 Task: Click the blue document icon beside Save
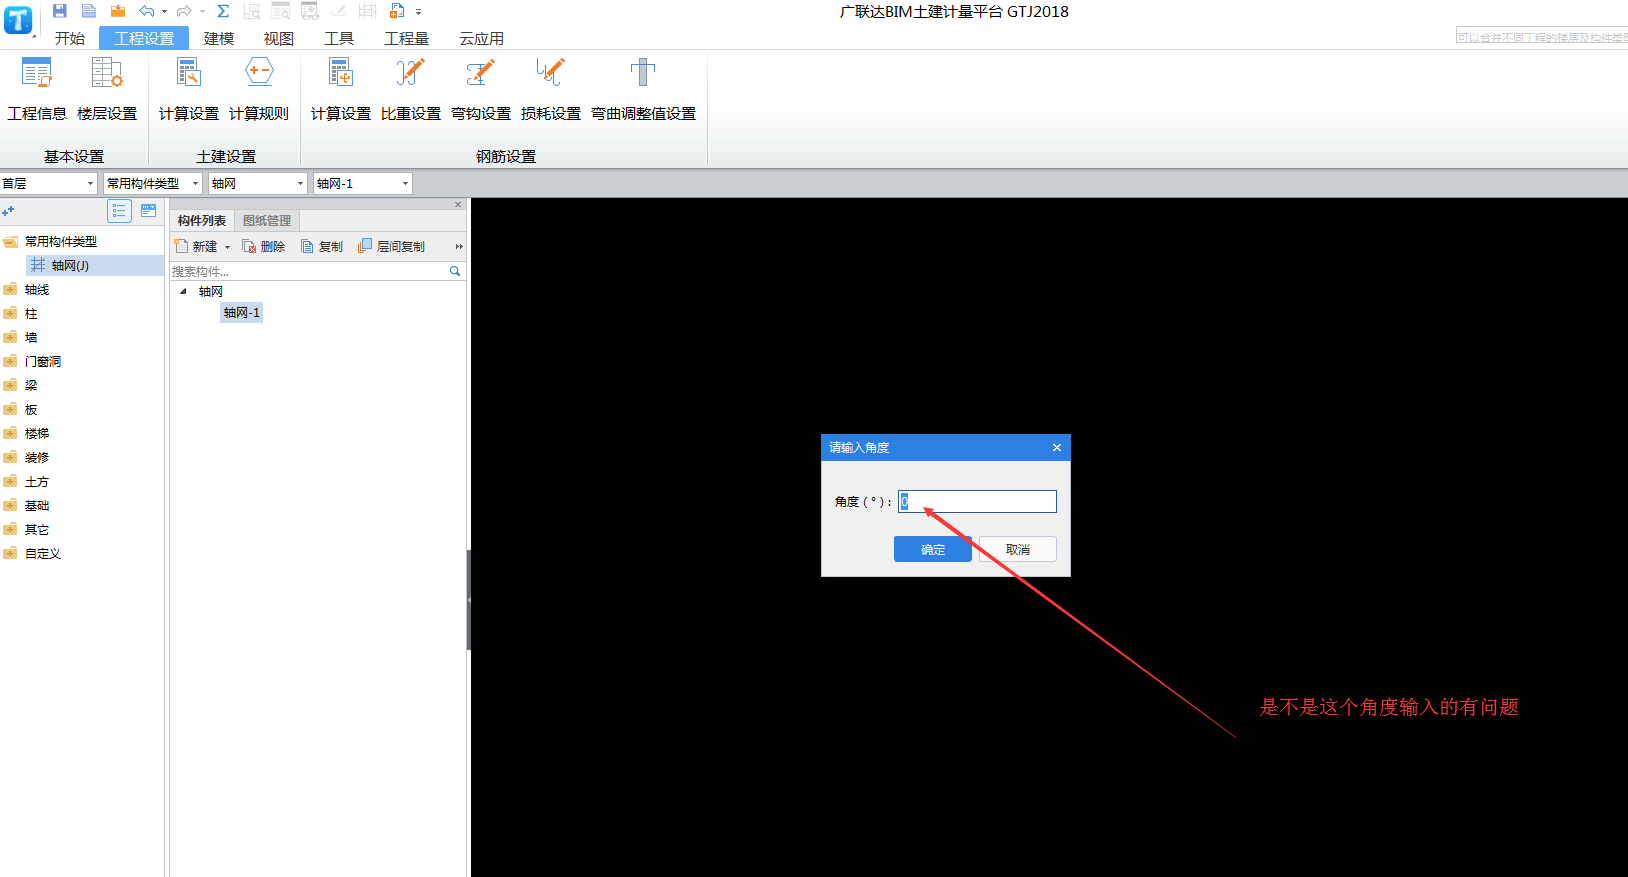(89, 11)
